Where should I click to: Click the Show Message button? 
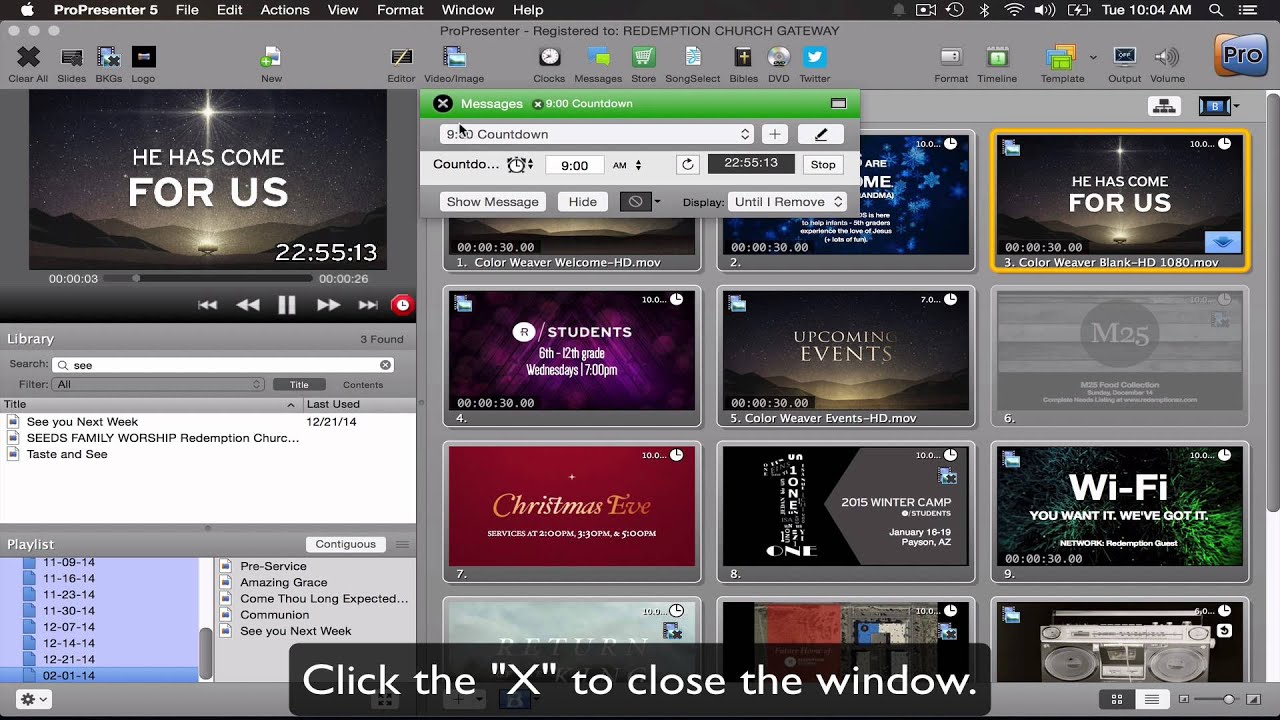coord(493,202)
